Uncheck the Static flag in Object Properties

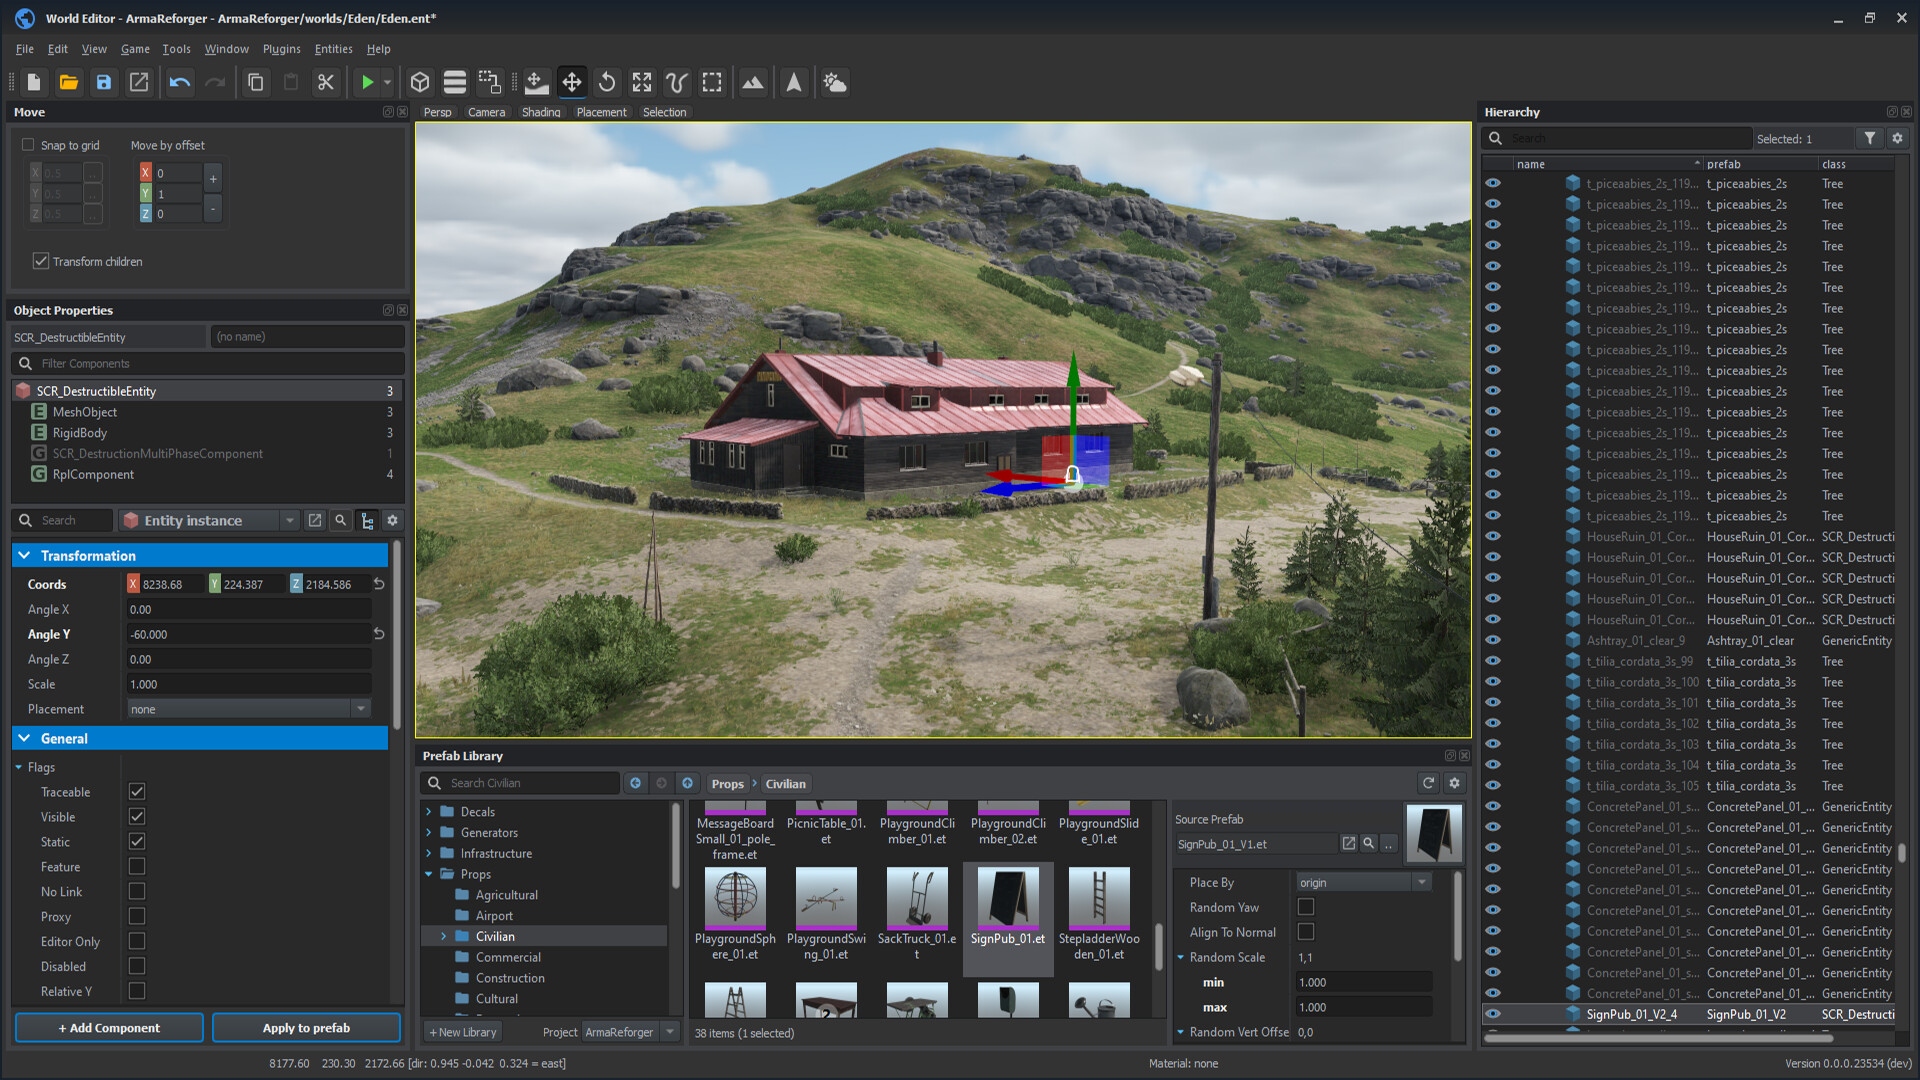tap(136, 841)
